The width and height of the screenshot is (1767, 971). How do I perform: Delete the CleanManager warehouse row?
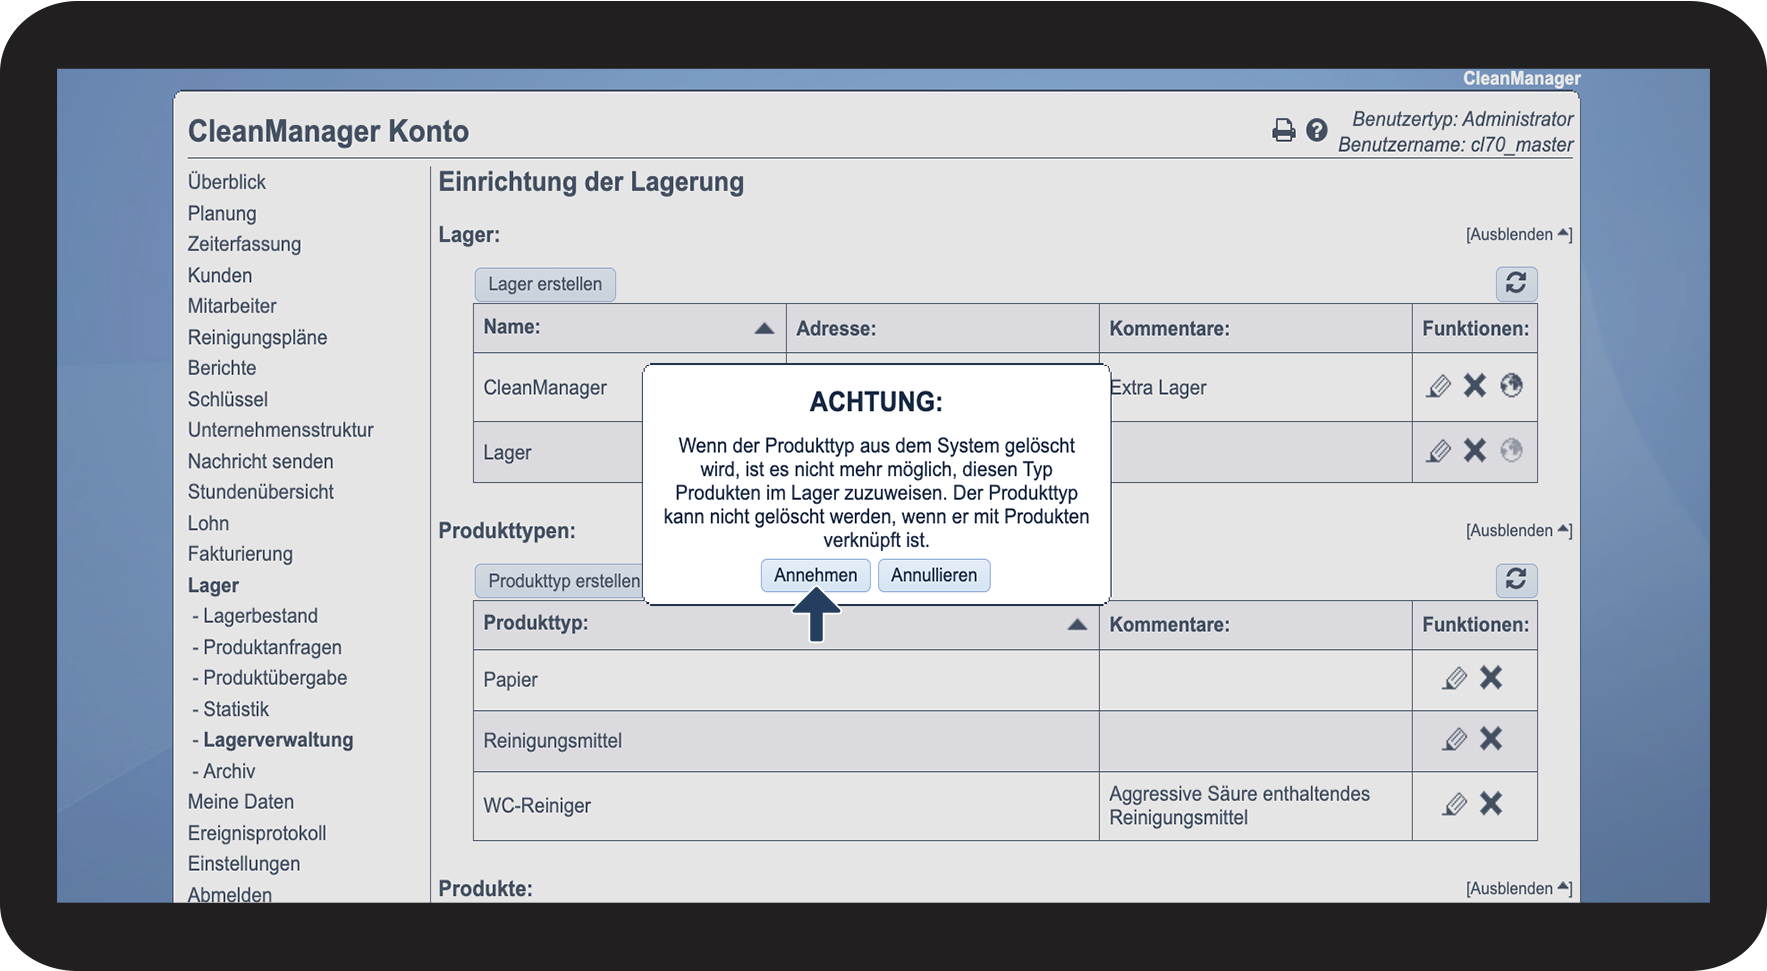[1475, 386]
